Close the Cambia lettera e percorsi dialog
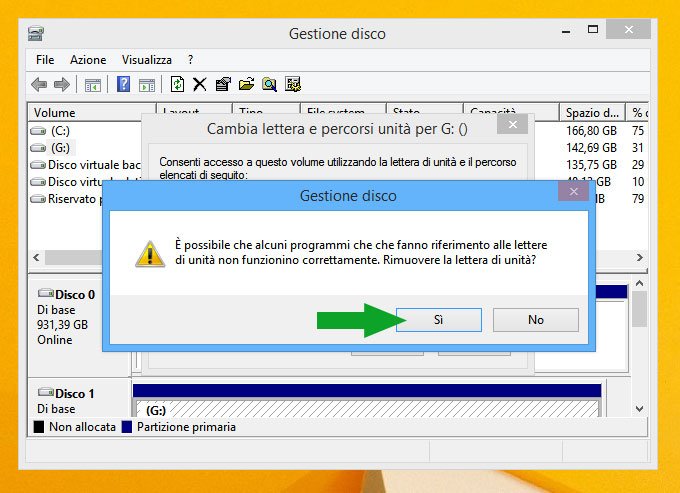Viewport: 680px width, 493px height. (x=513, y=124)
